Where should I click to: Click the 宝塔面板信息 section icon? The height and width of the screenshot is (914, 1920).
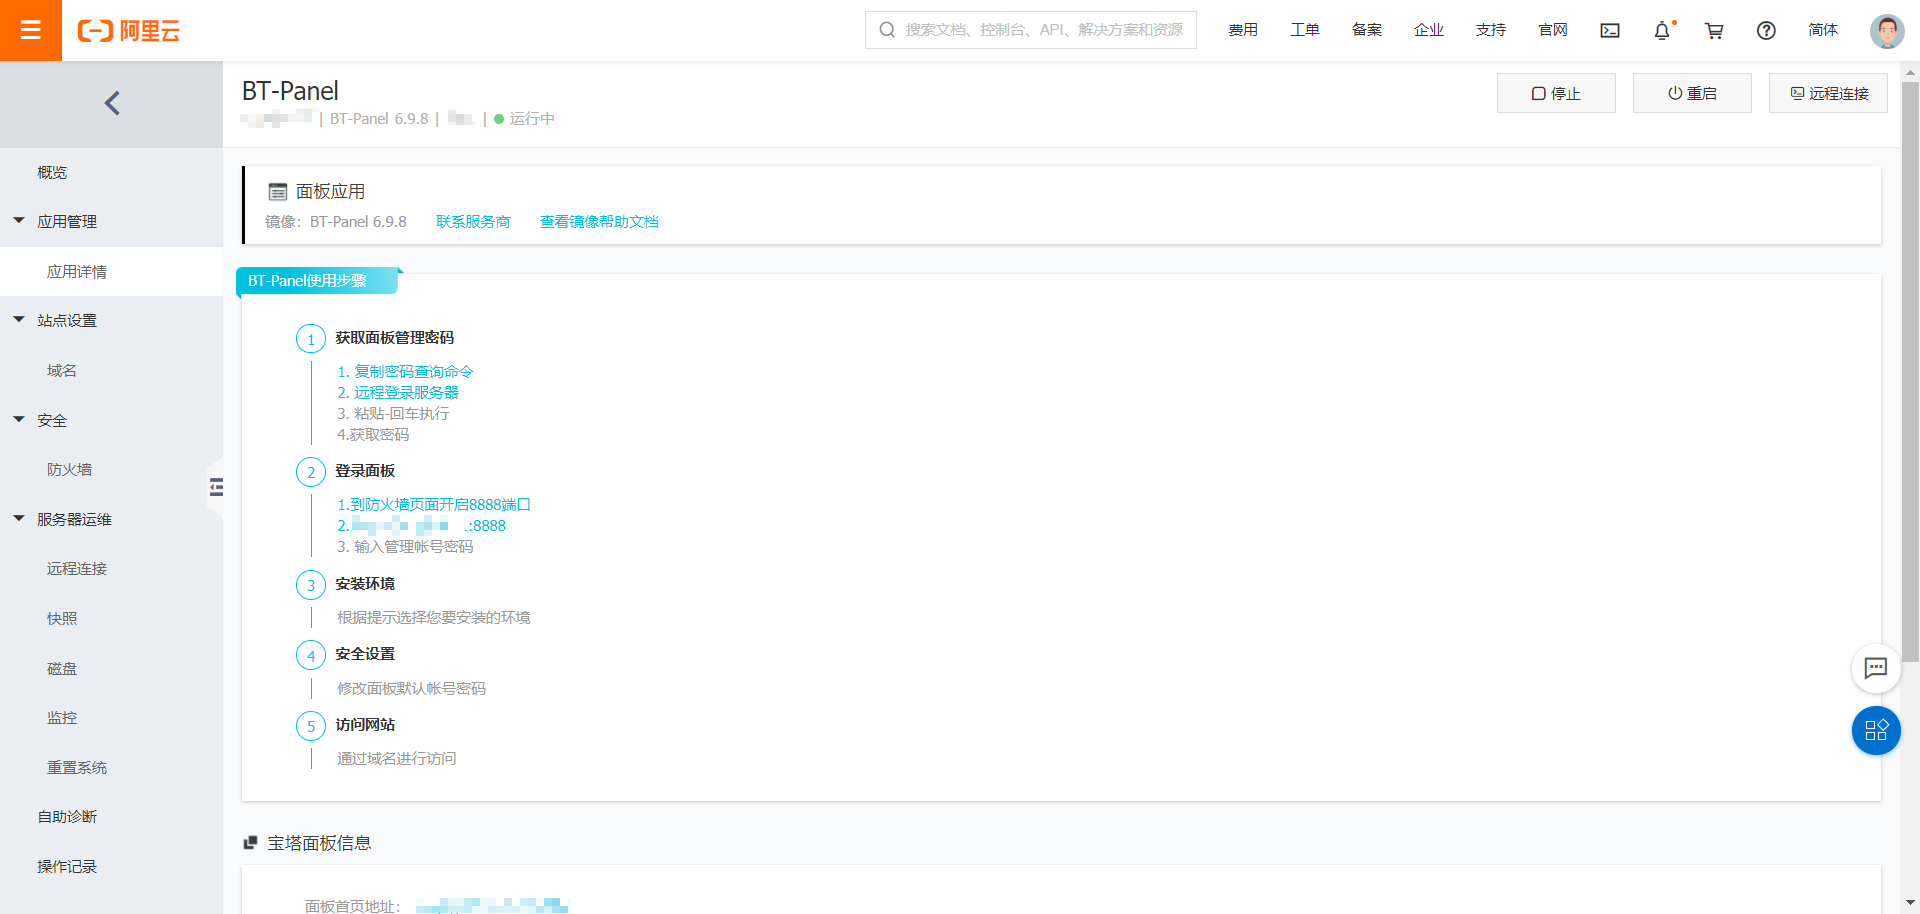click(251, 843)
